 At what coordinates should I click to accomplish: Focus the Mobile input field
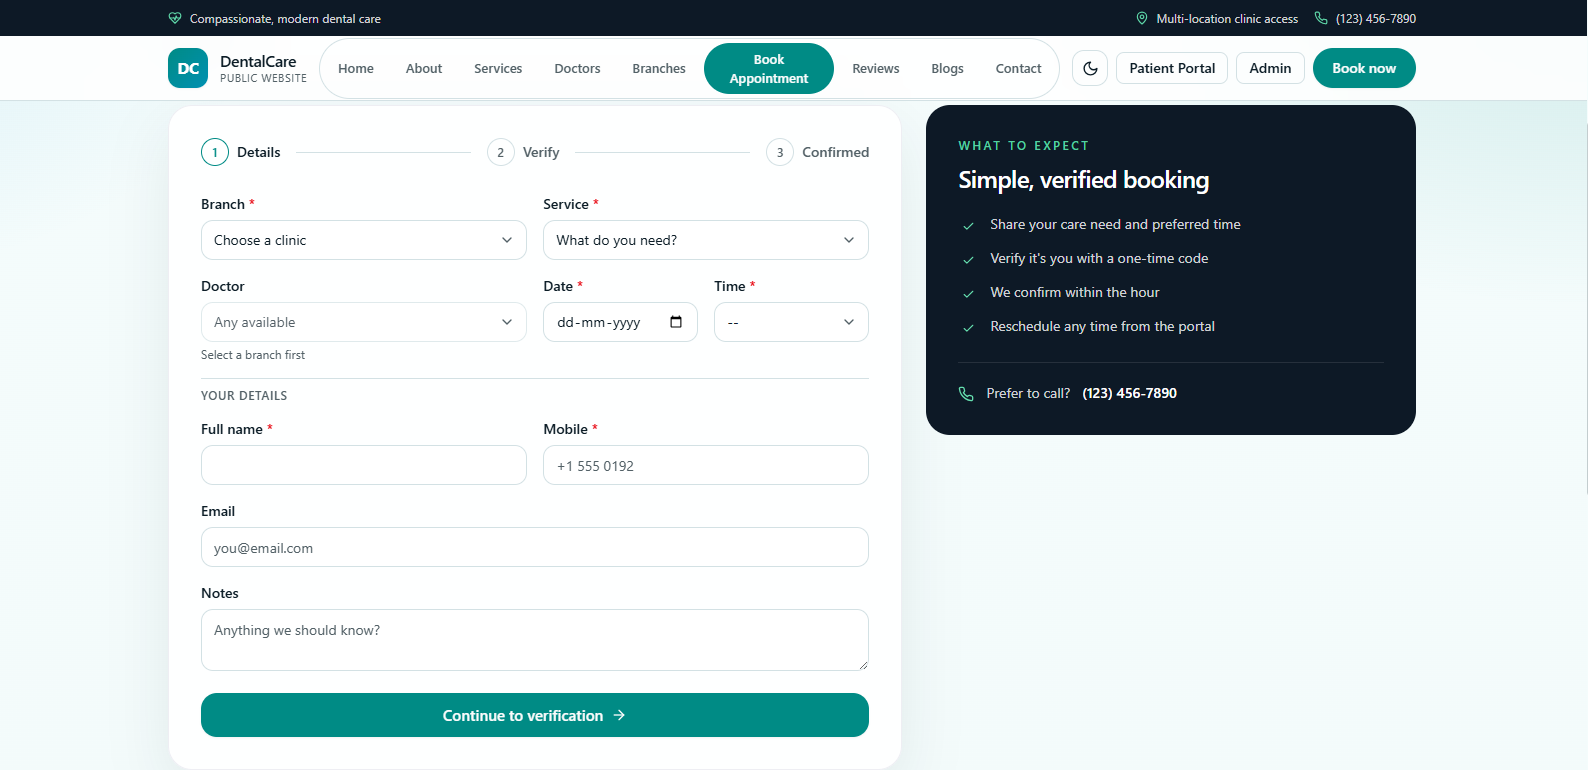(x=706, y=465)
